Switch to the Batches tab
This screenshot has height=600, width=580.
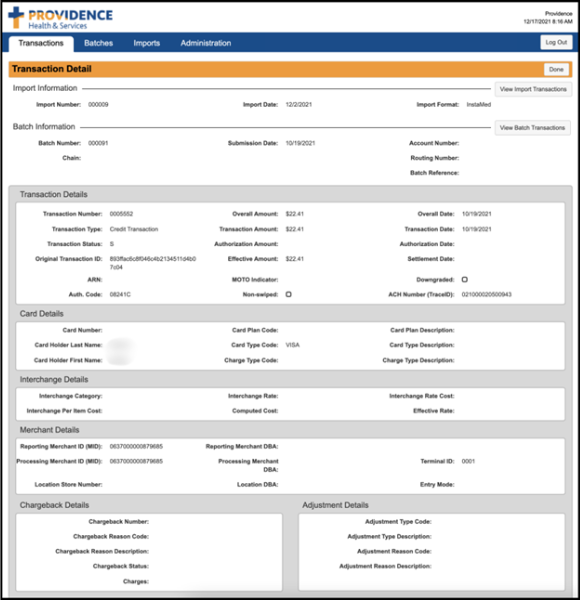98,43
